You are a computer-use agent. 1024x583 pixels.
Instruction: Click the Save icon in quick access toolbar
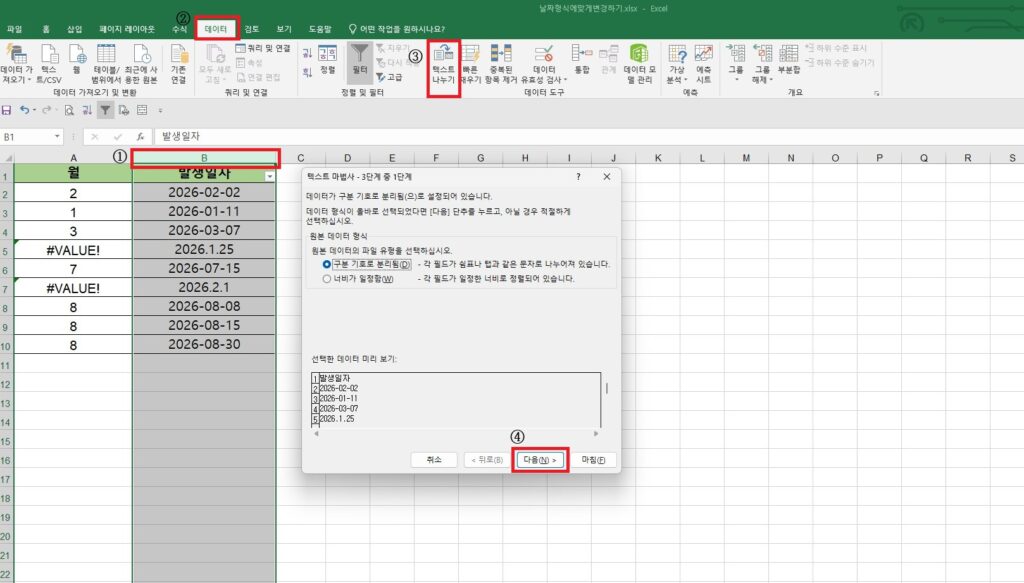tap(7, 110)
